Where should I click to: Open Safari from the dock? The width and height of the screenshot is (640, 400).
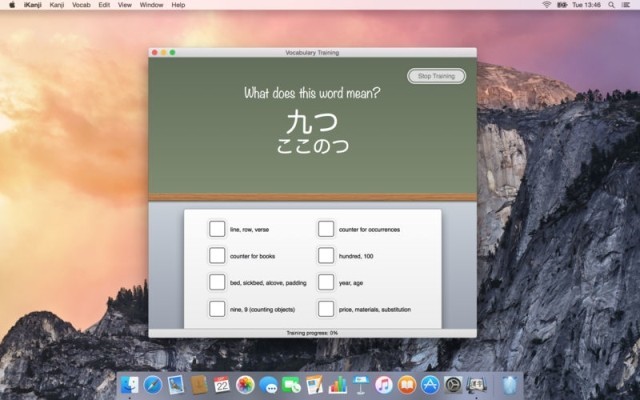click(153, 384)
